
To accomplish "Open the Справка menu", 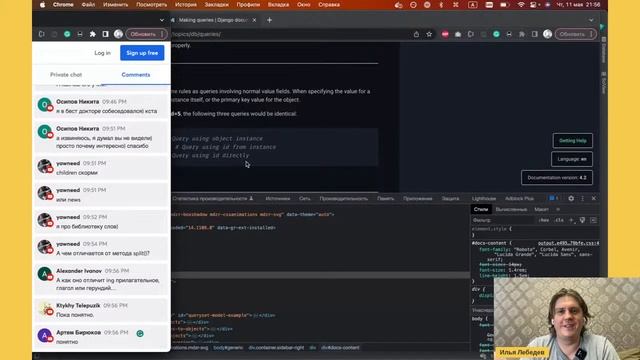I will coord(329,5).
